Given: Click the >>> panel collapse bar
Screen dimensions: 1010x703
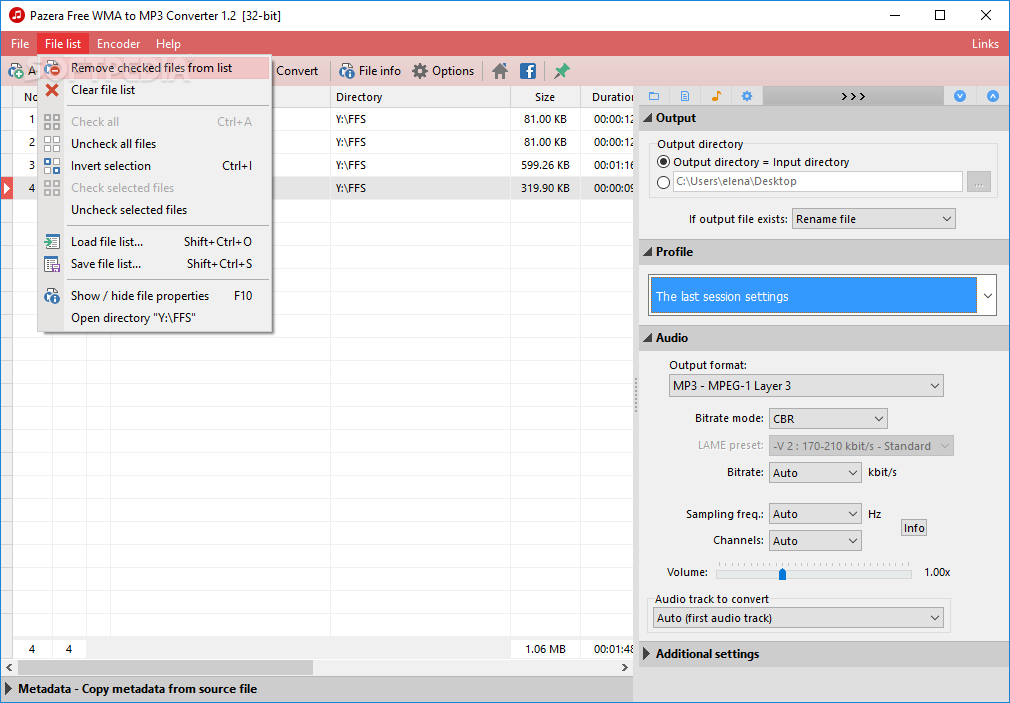Looking at the screenshot, I should point(853,96).
